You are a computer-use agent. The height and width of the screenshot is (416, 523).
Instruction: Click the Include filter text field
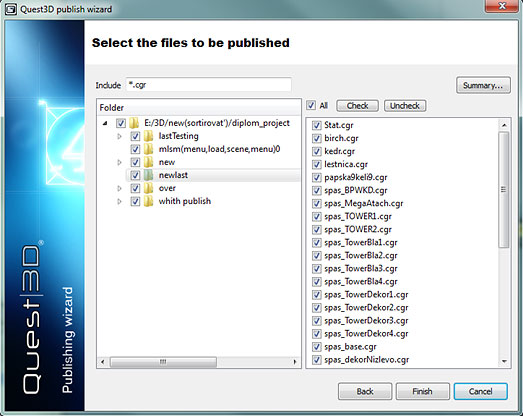coord(209,85)
